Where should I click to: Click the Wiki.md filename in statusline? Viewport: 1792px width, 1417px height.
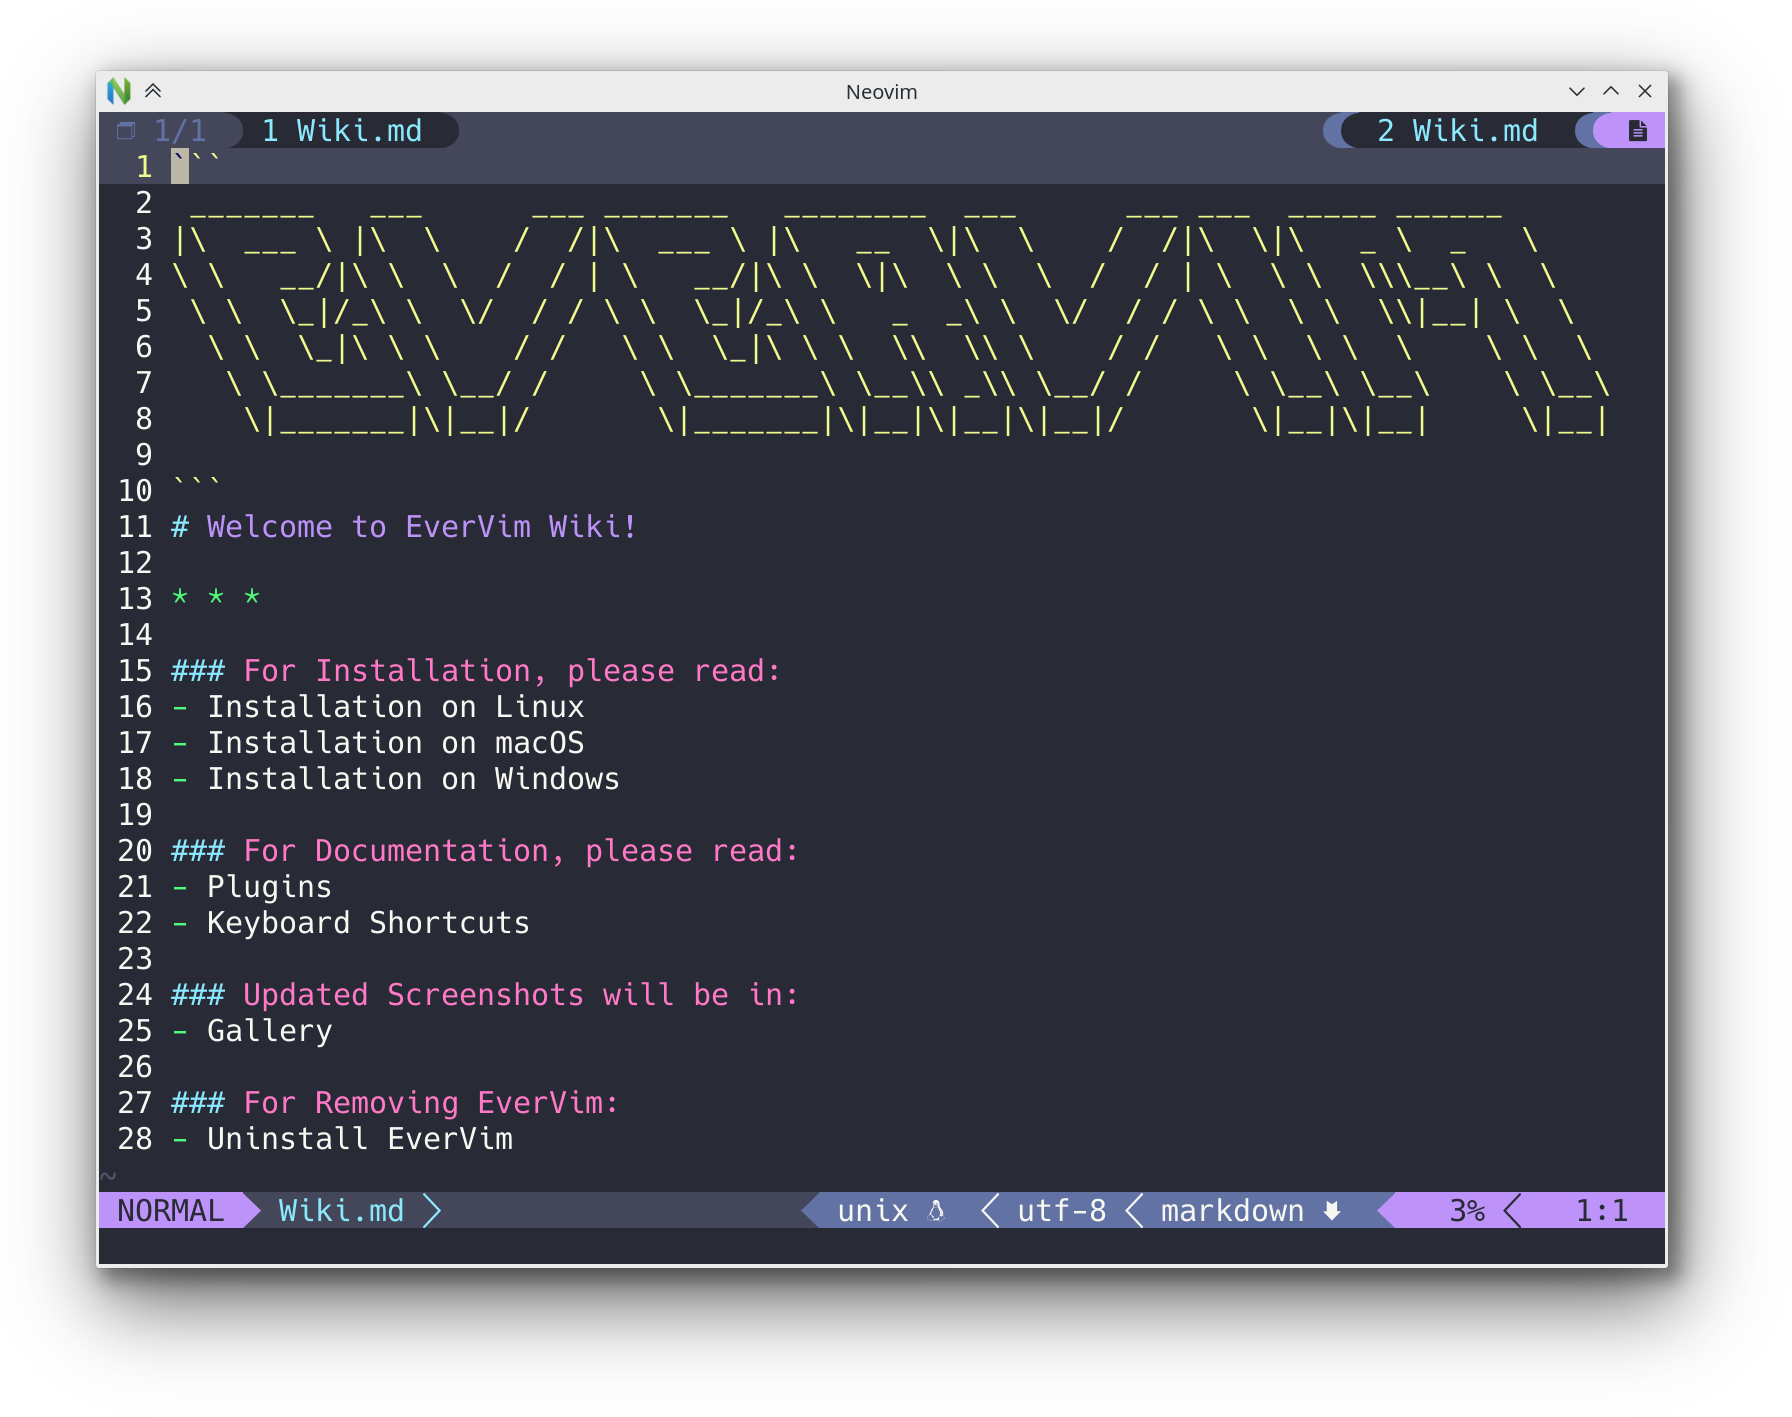click(x=341, y=1211)
